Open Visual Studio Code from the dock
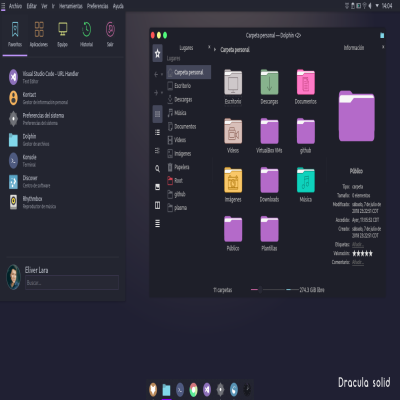The height and width of the screenshot is (400, 400). click(207, 389)
